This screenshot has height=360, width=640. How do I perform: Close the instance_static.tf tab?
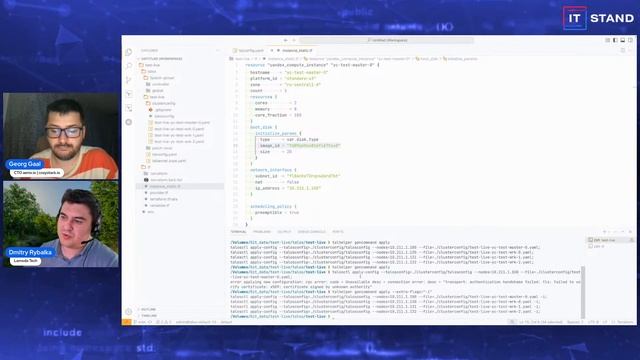point(271,51)
